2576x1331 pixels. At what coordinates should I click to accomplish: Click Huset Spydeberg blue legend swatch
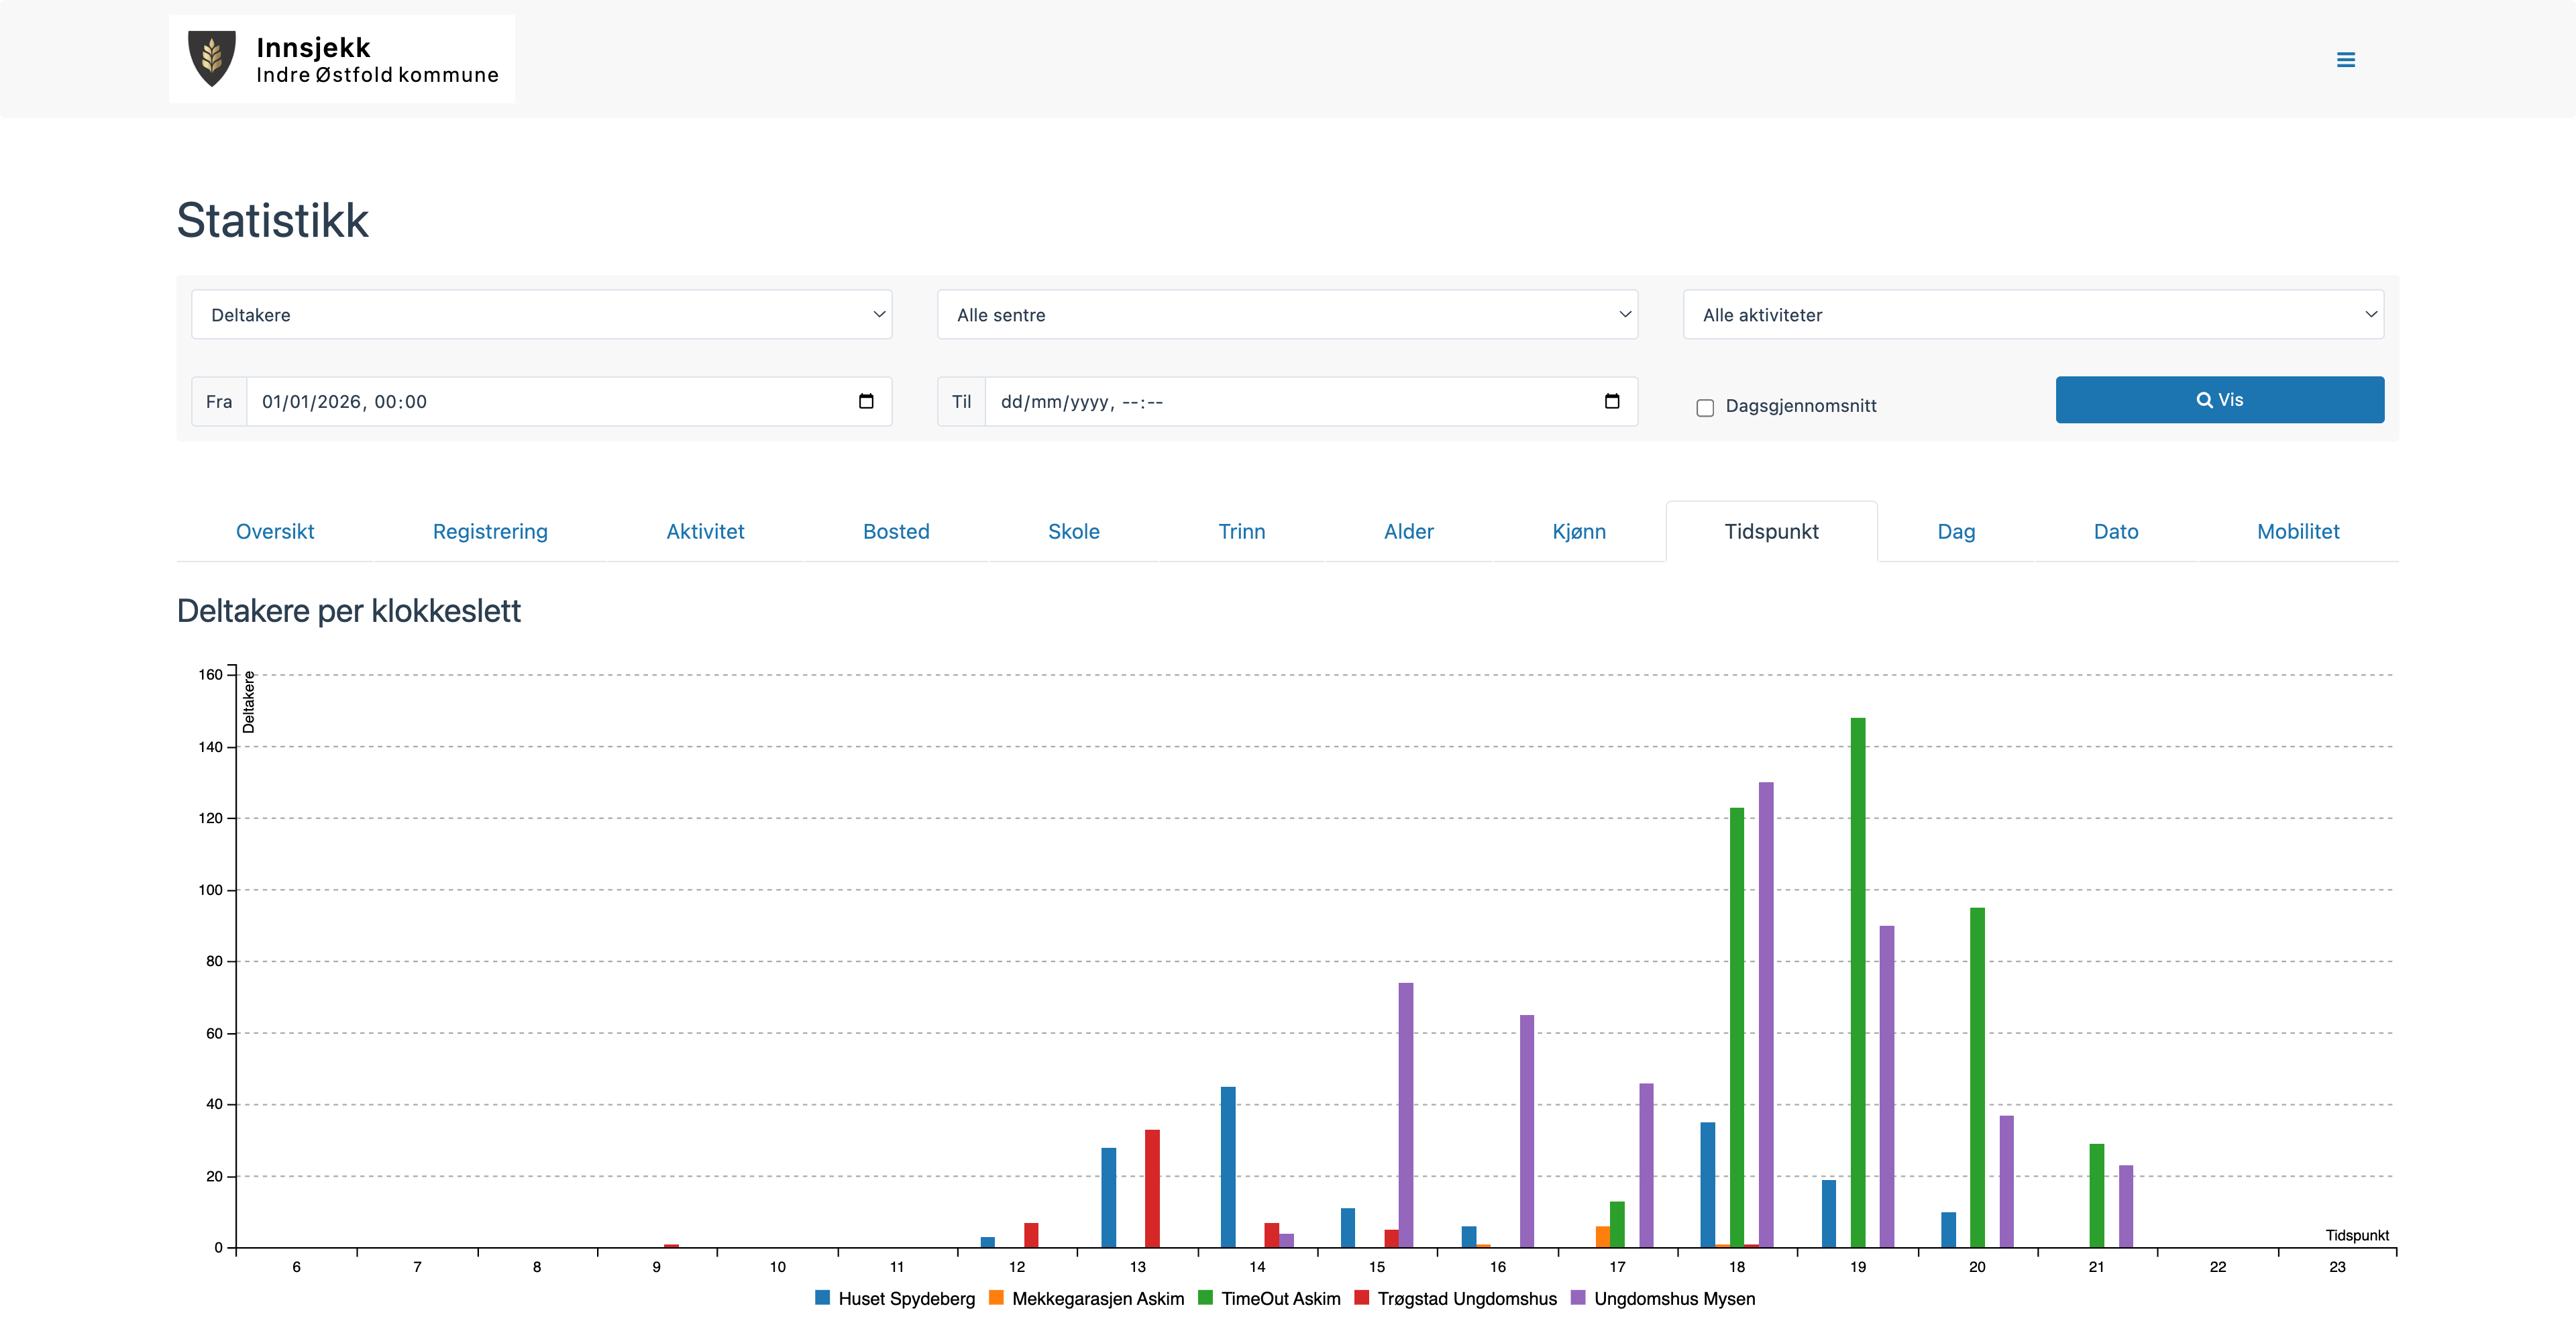coord(823,1298)
